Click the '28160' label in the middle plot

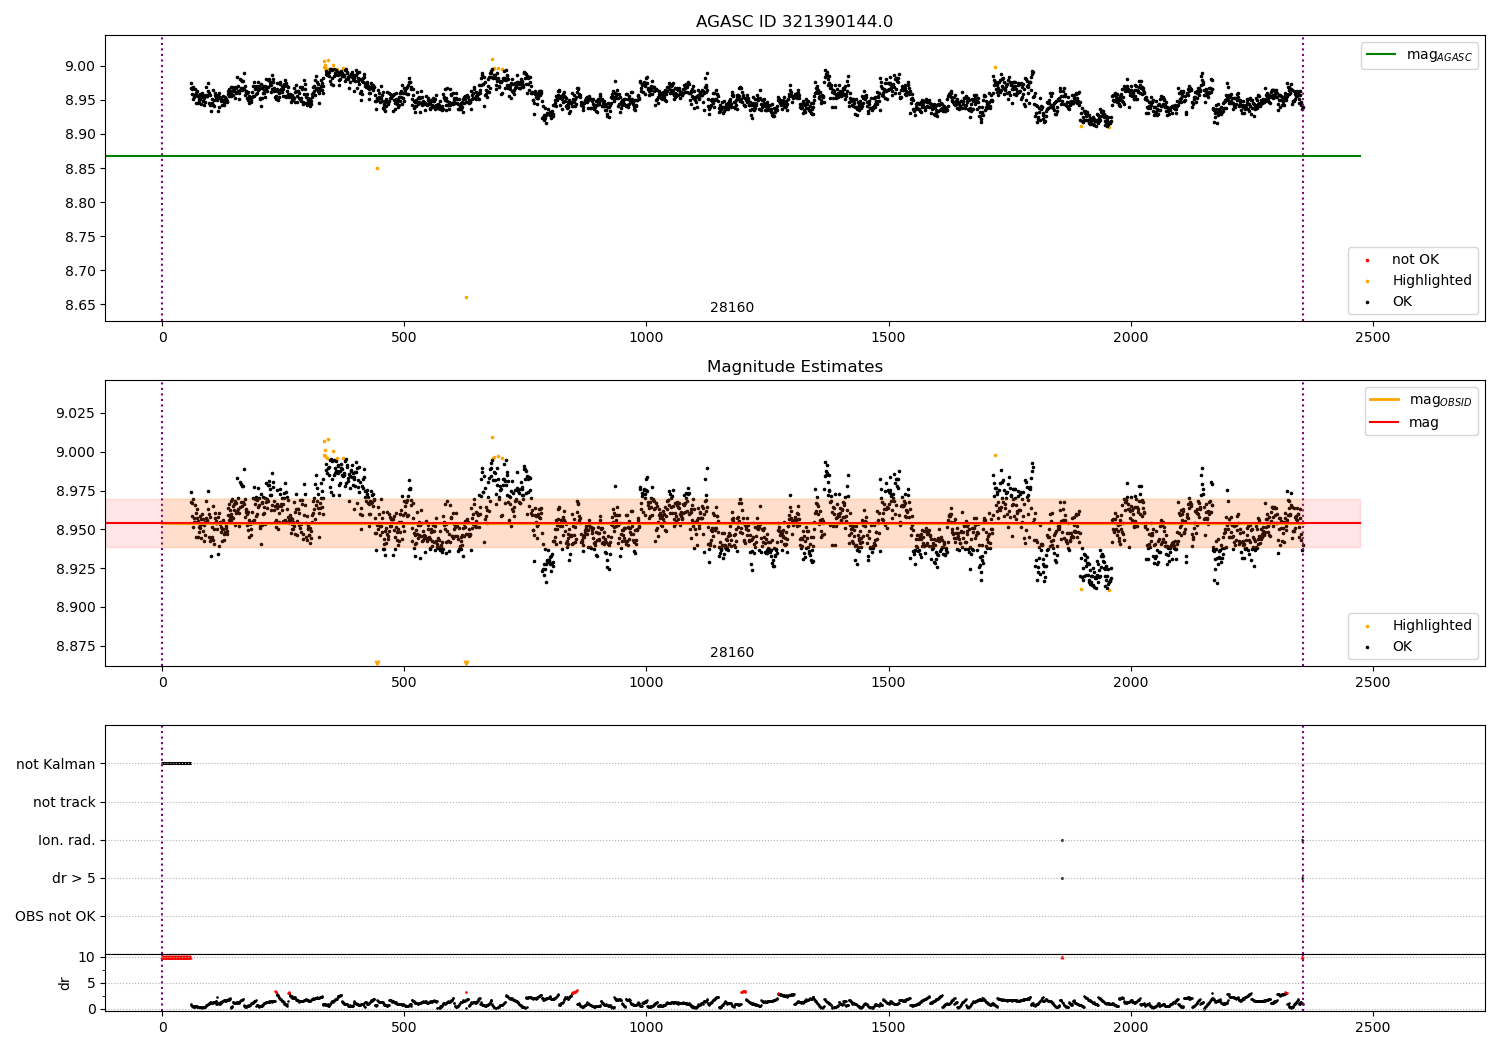coord(732,653)
